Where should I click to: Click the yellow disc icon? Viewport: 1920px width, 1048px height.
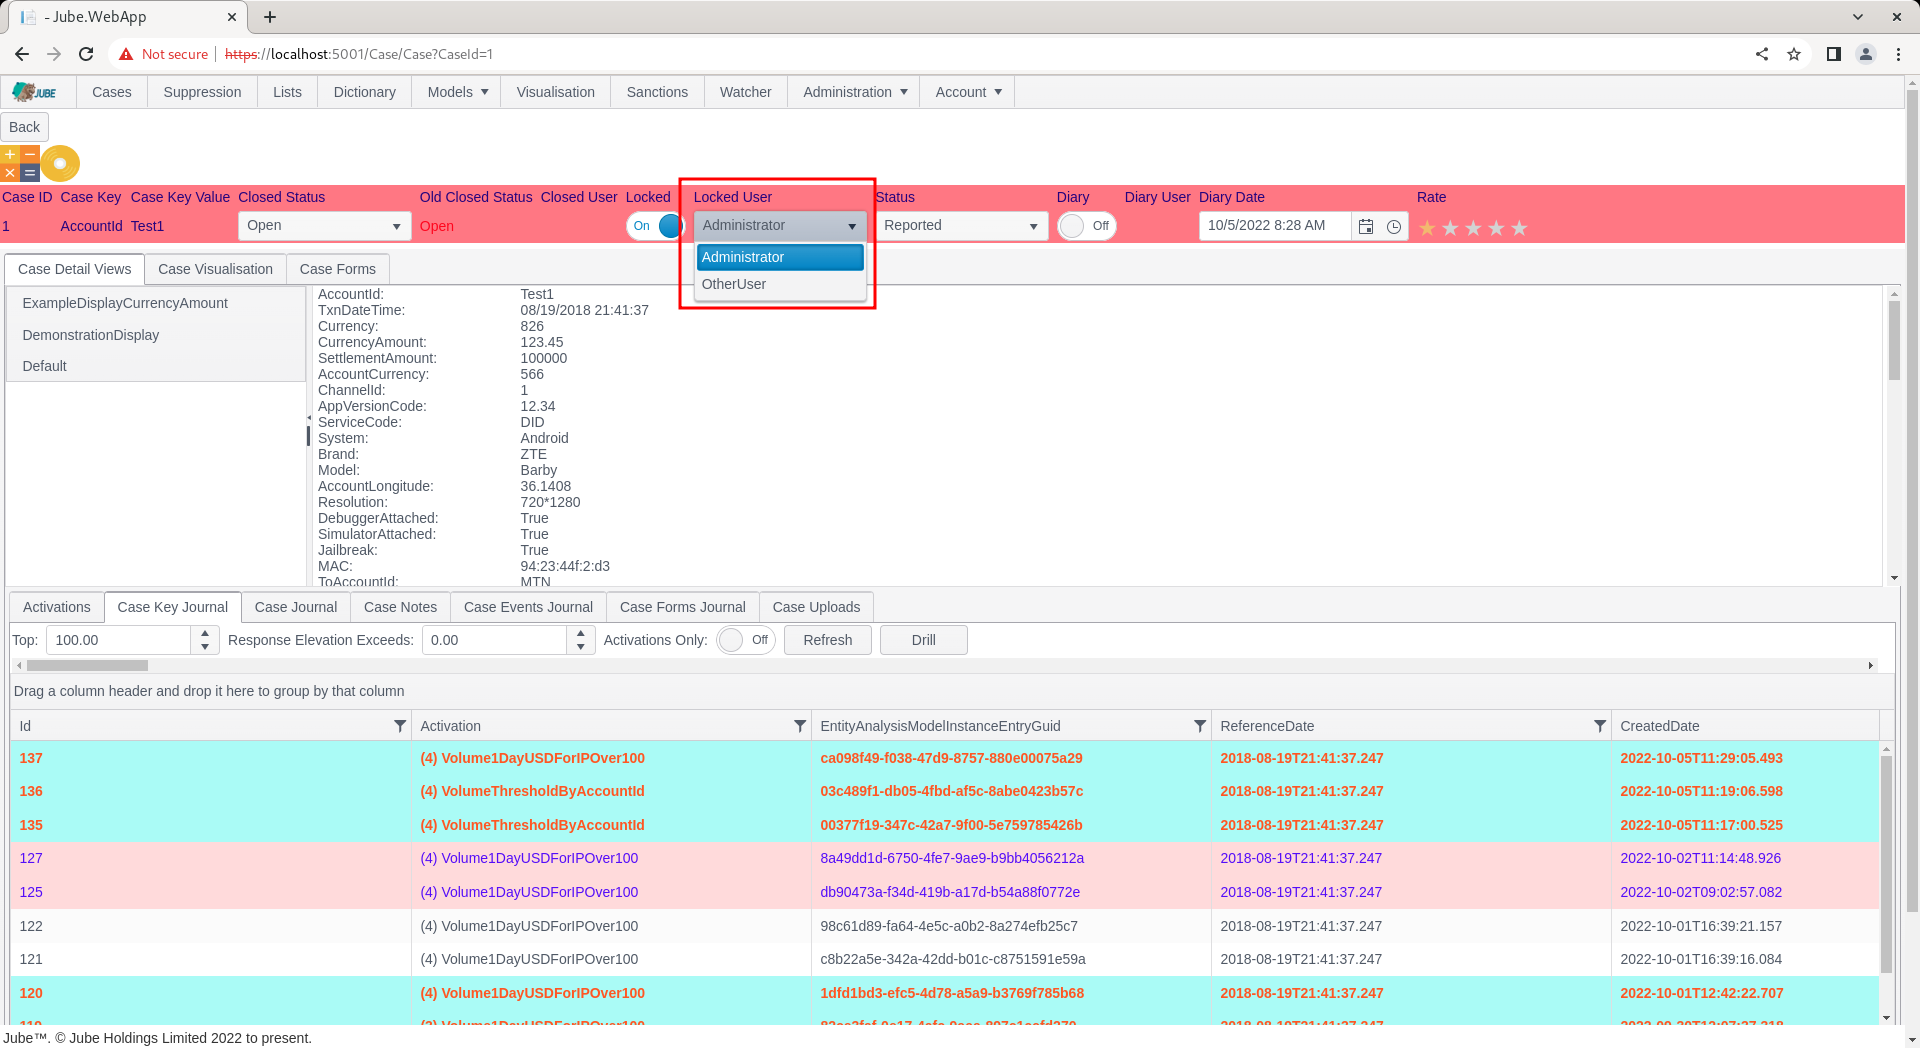[x=60, y=163]
